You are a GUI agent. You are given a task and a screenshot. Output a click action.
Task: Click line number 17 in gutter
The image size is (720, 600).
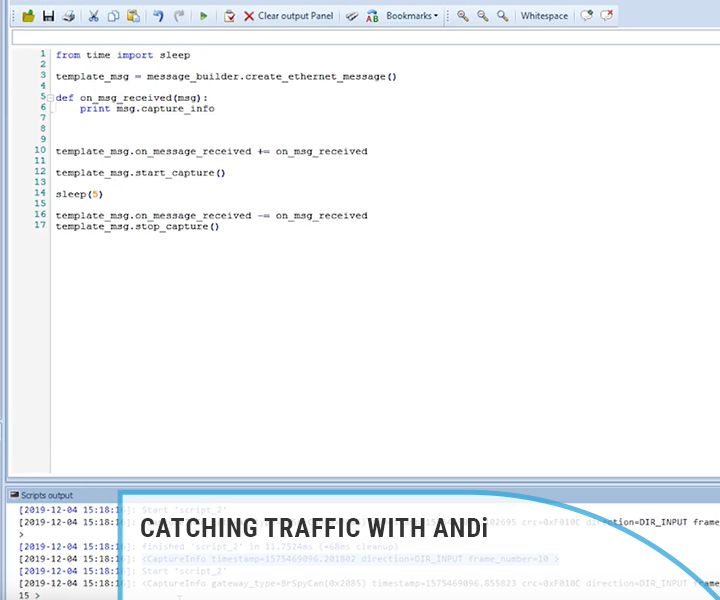coord(40,225)
